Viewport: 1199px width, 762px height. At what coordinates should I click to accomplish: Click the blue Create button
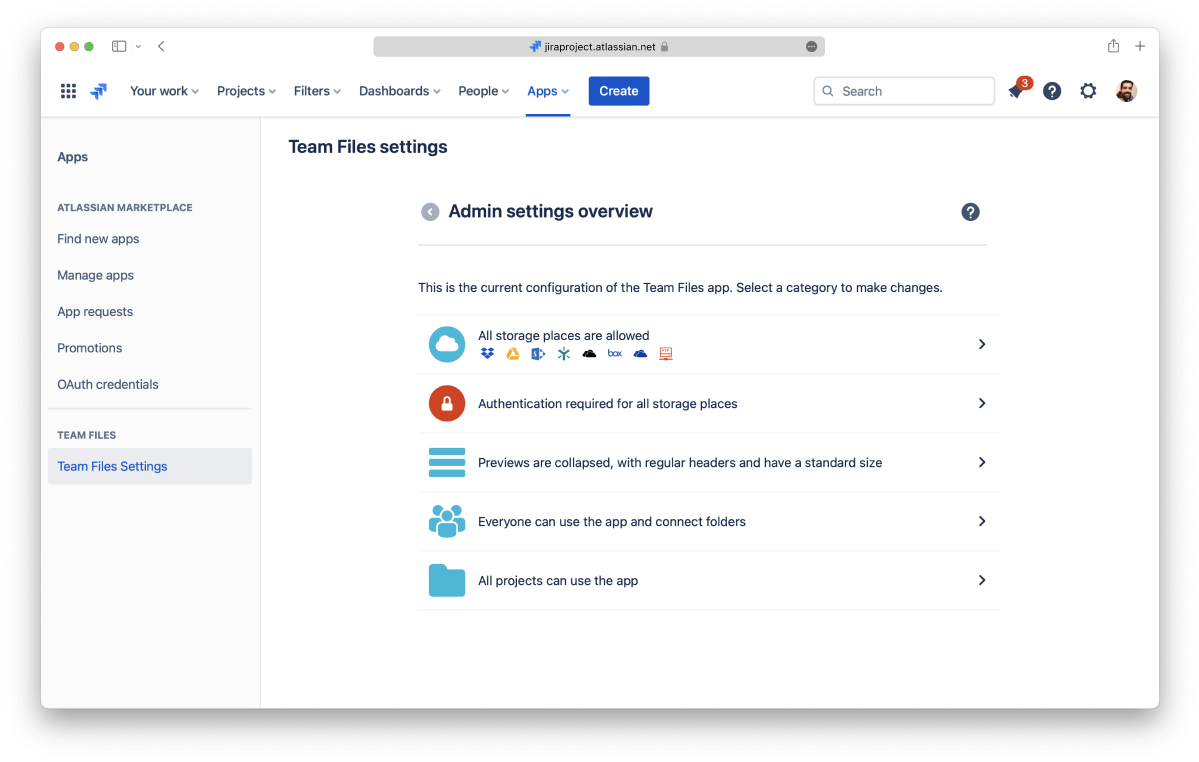click(619, 91)
